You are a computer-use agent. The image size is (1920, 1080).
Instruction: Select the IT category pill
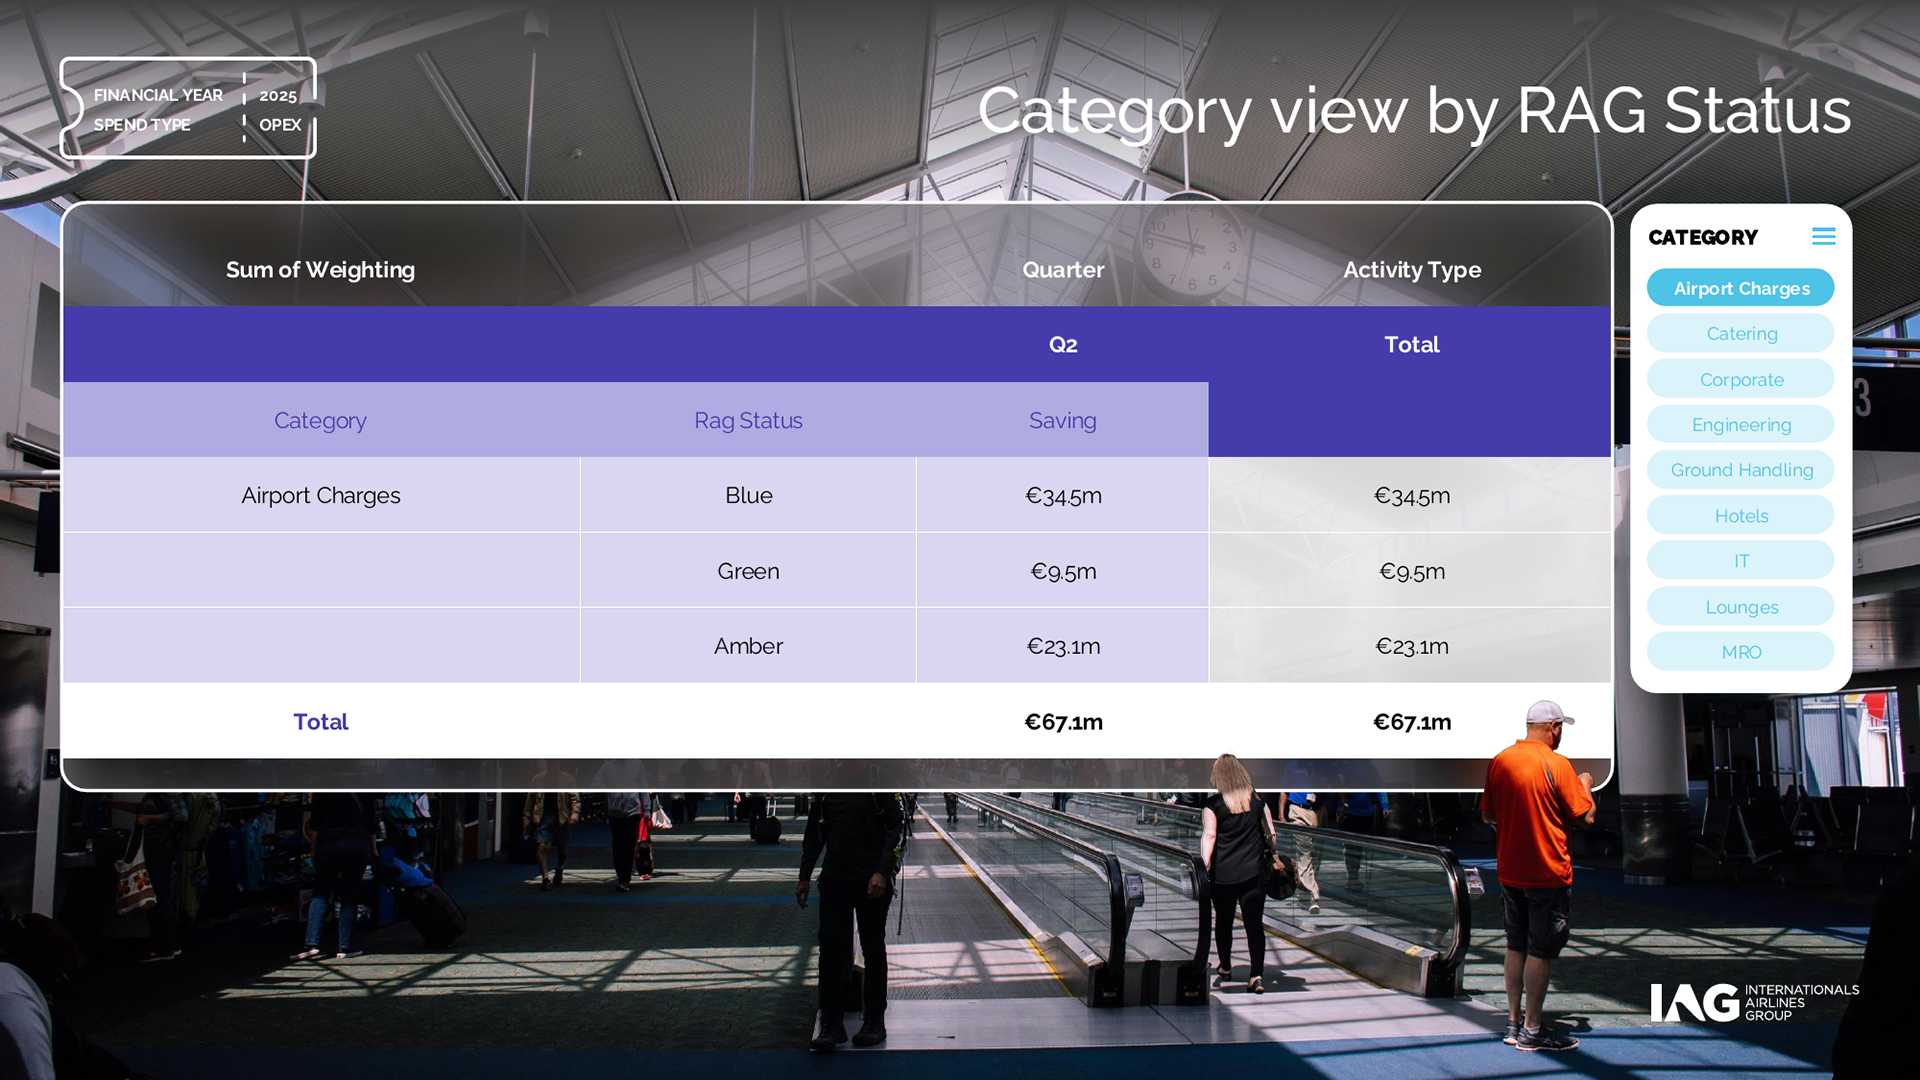(x=1740, y=561)
